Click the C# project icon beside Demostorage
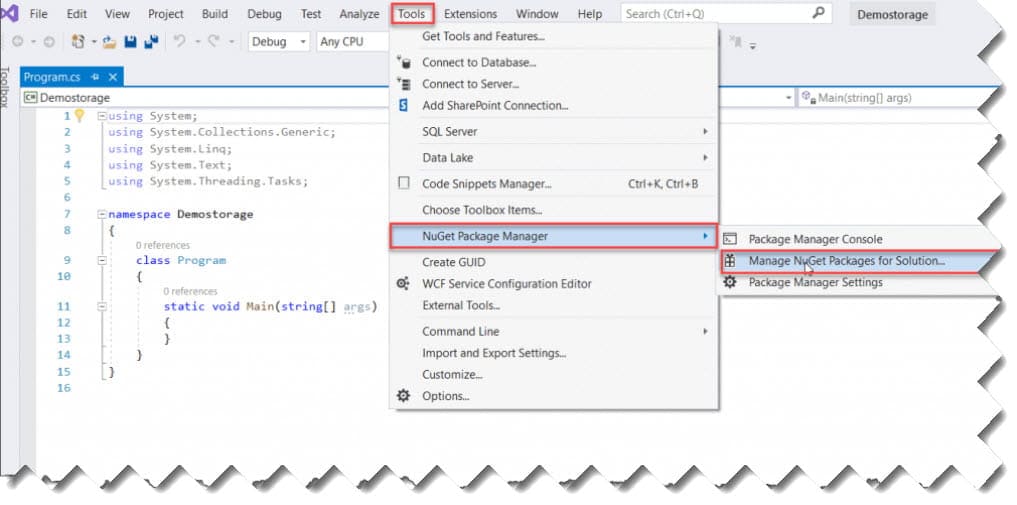Image resolution: width=1017 pixels, height=505 pixels. pyautogui.click(x=30, y=98)
